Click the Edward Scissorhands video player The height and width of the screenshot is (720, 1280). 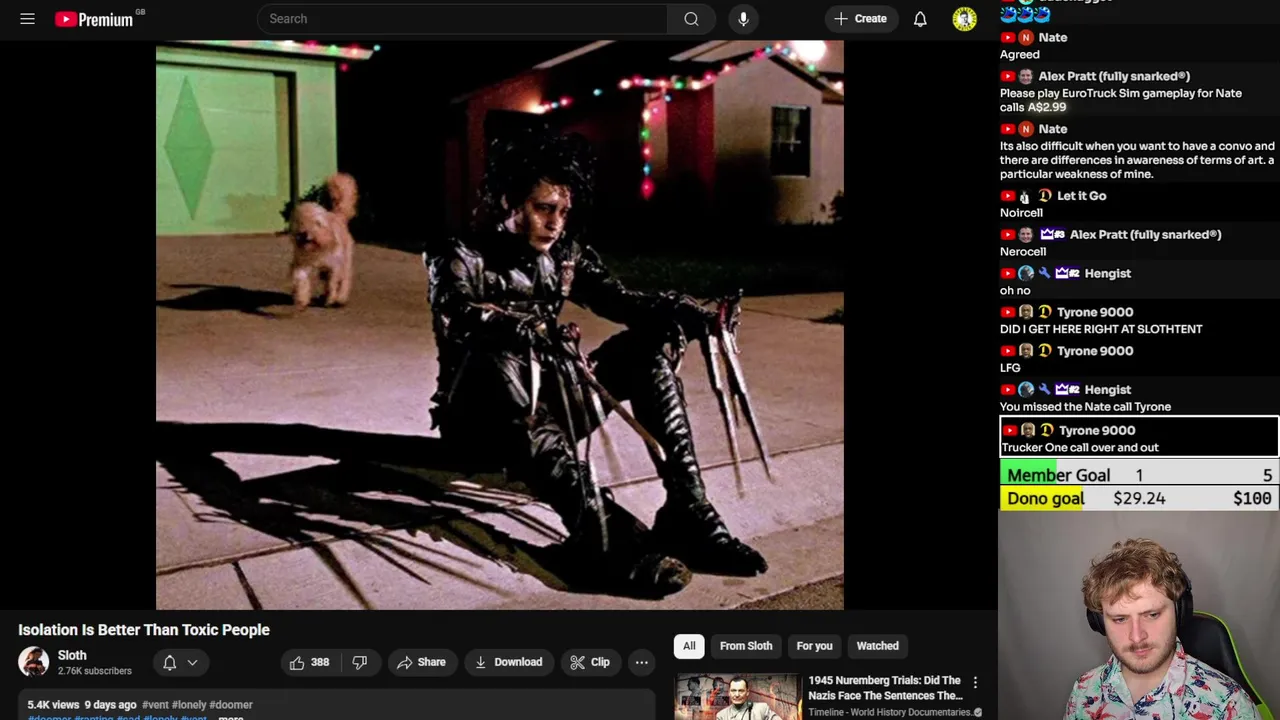coord(500,325)
